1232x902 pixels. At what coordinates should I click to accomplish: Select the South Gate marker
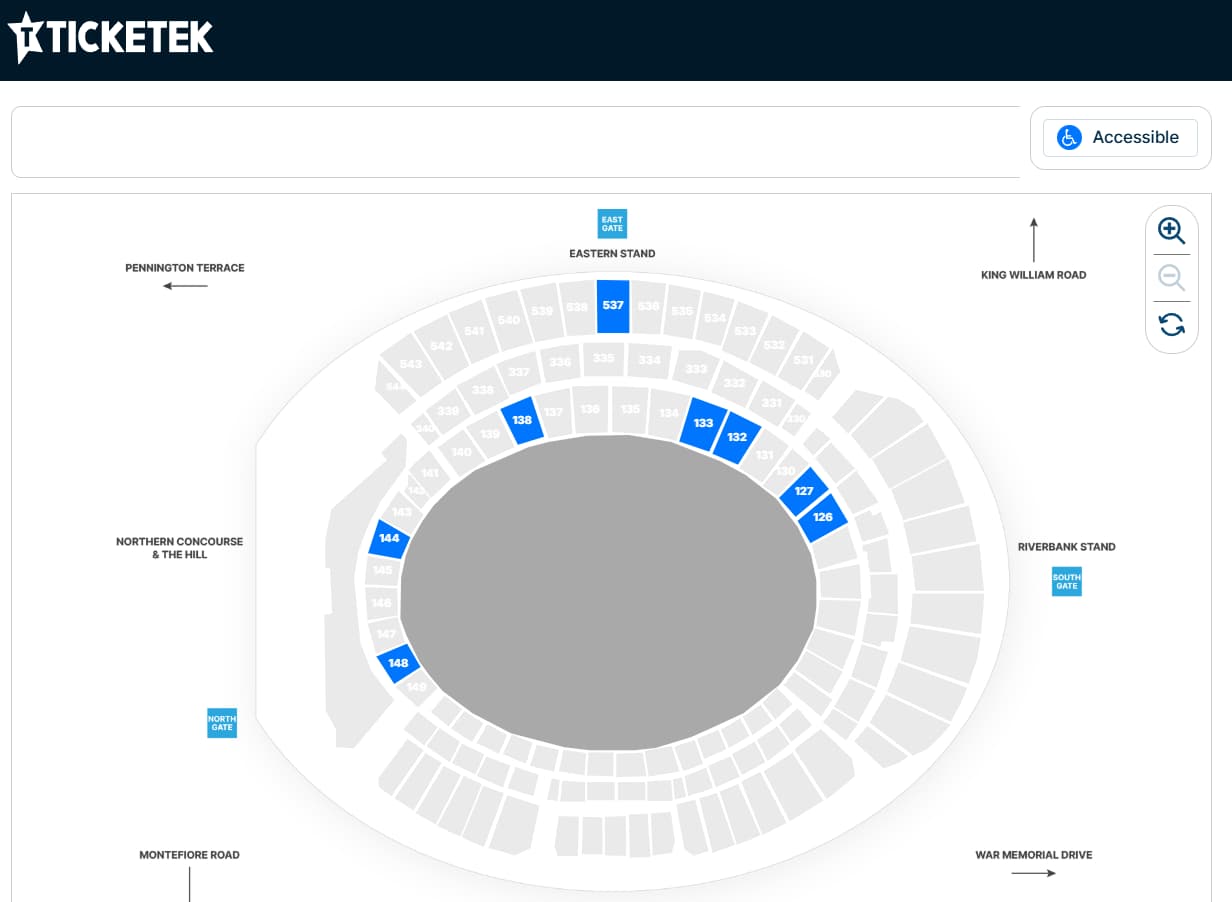1066,581
